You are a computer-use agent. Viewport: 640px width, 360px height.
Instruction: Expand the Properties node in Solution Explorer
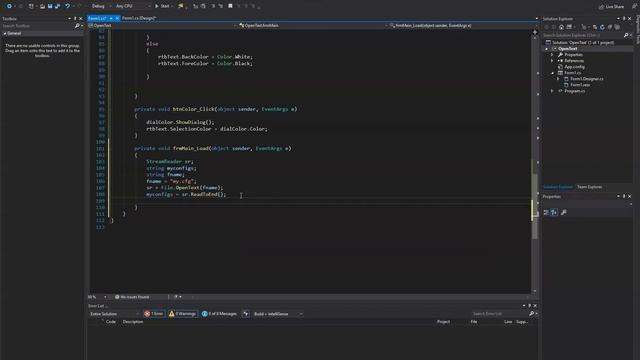[x=552, y=55]
